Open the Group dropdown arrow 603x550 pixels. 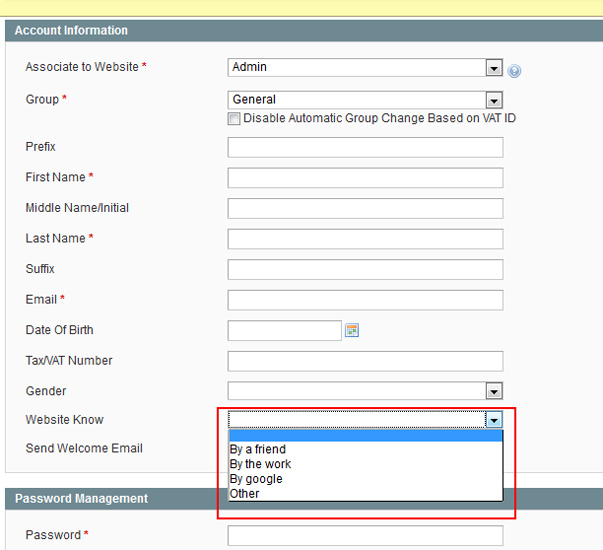coord(494,101)
